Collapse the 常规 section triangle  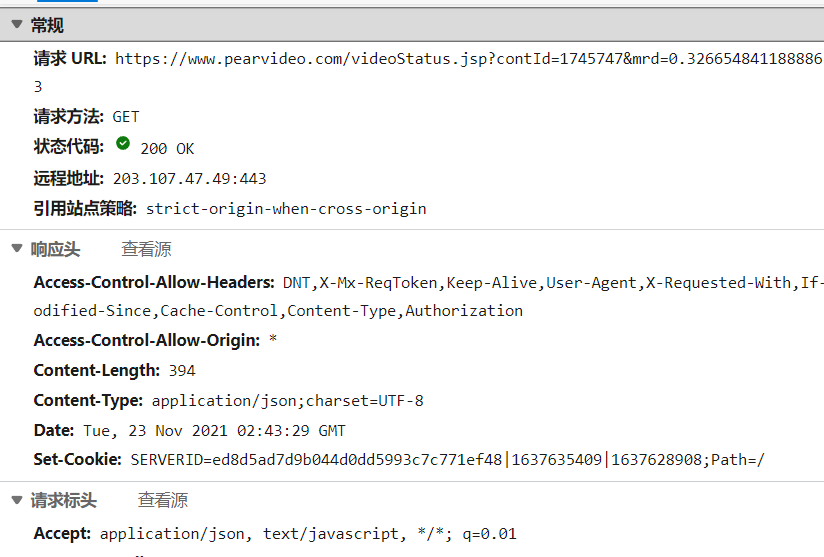[17, 24]
